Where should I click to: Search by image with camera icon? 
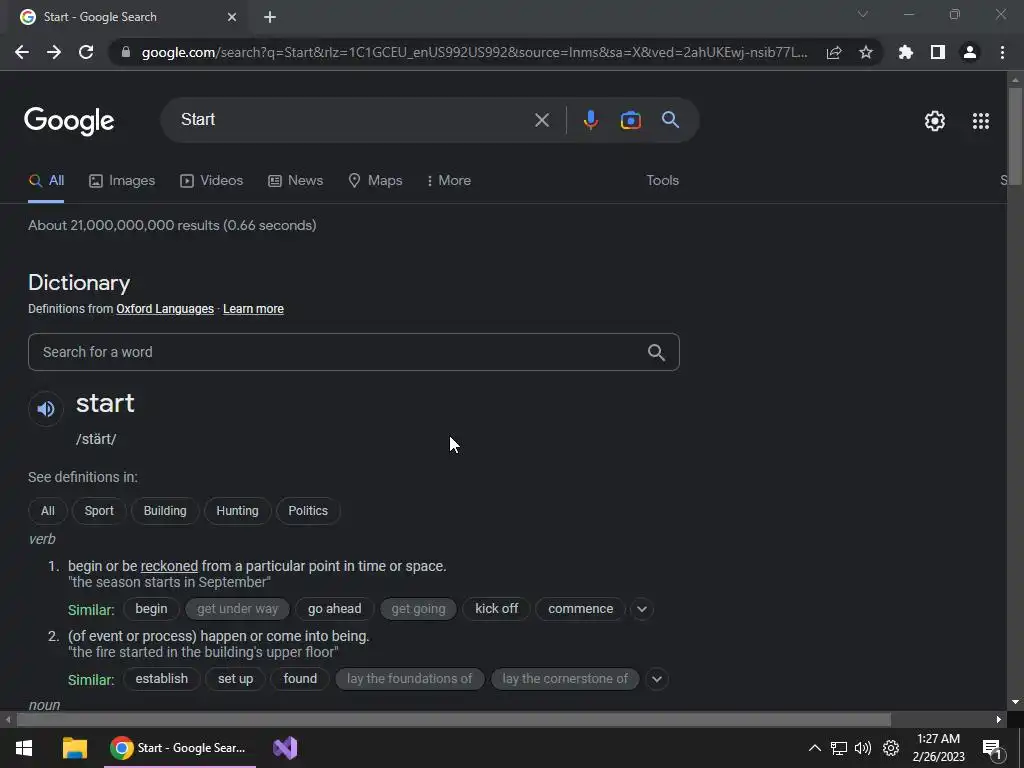tap(631, 120)
